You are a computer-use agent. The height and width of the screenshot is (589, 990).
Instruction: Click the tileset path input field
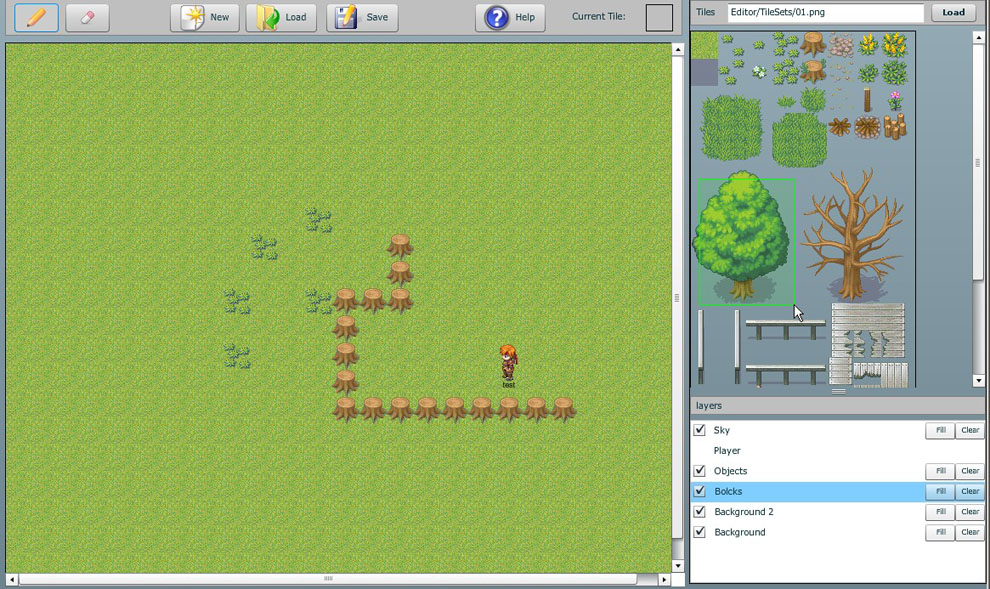[x=825, y=13]
